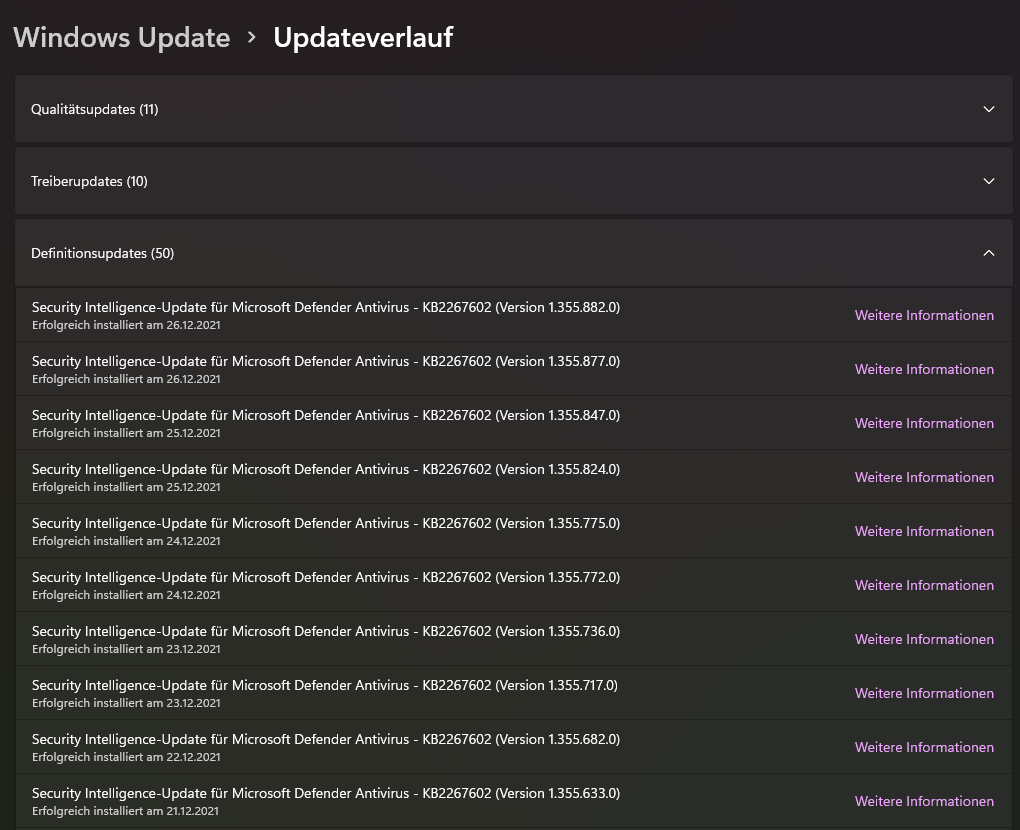Open Weitere Informationen for version 1.355.717.0
The image size is (1020, 830).
coord(924,693)
